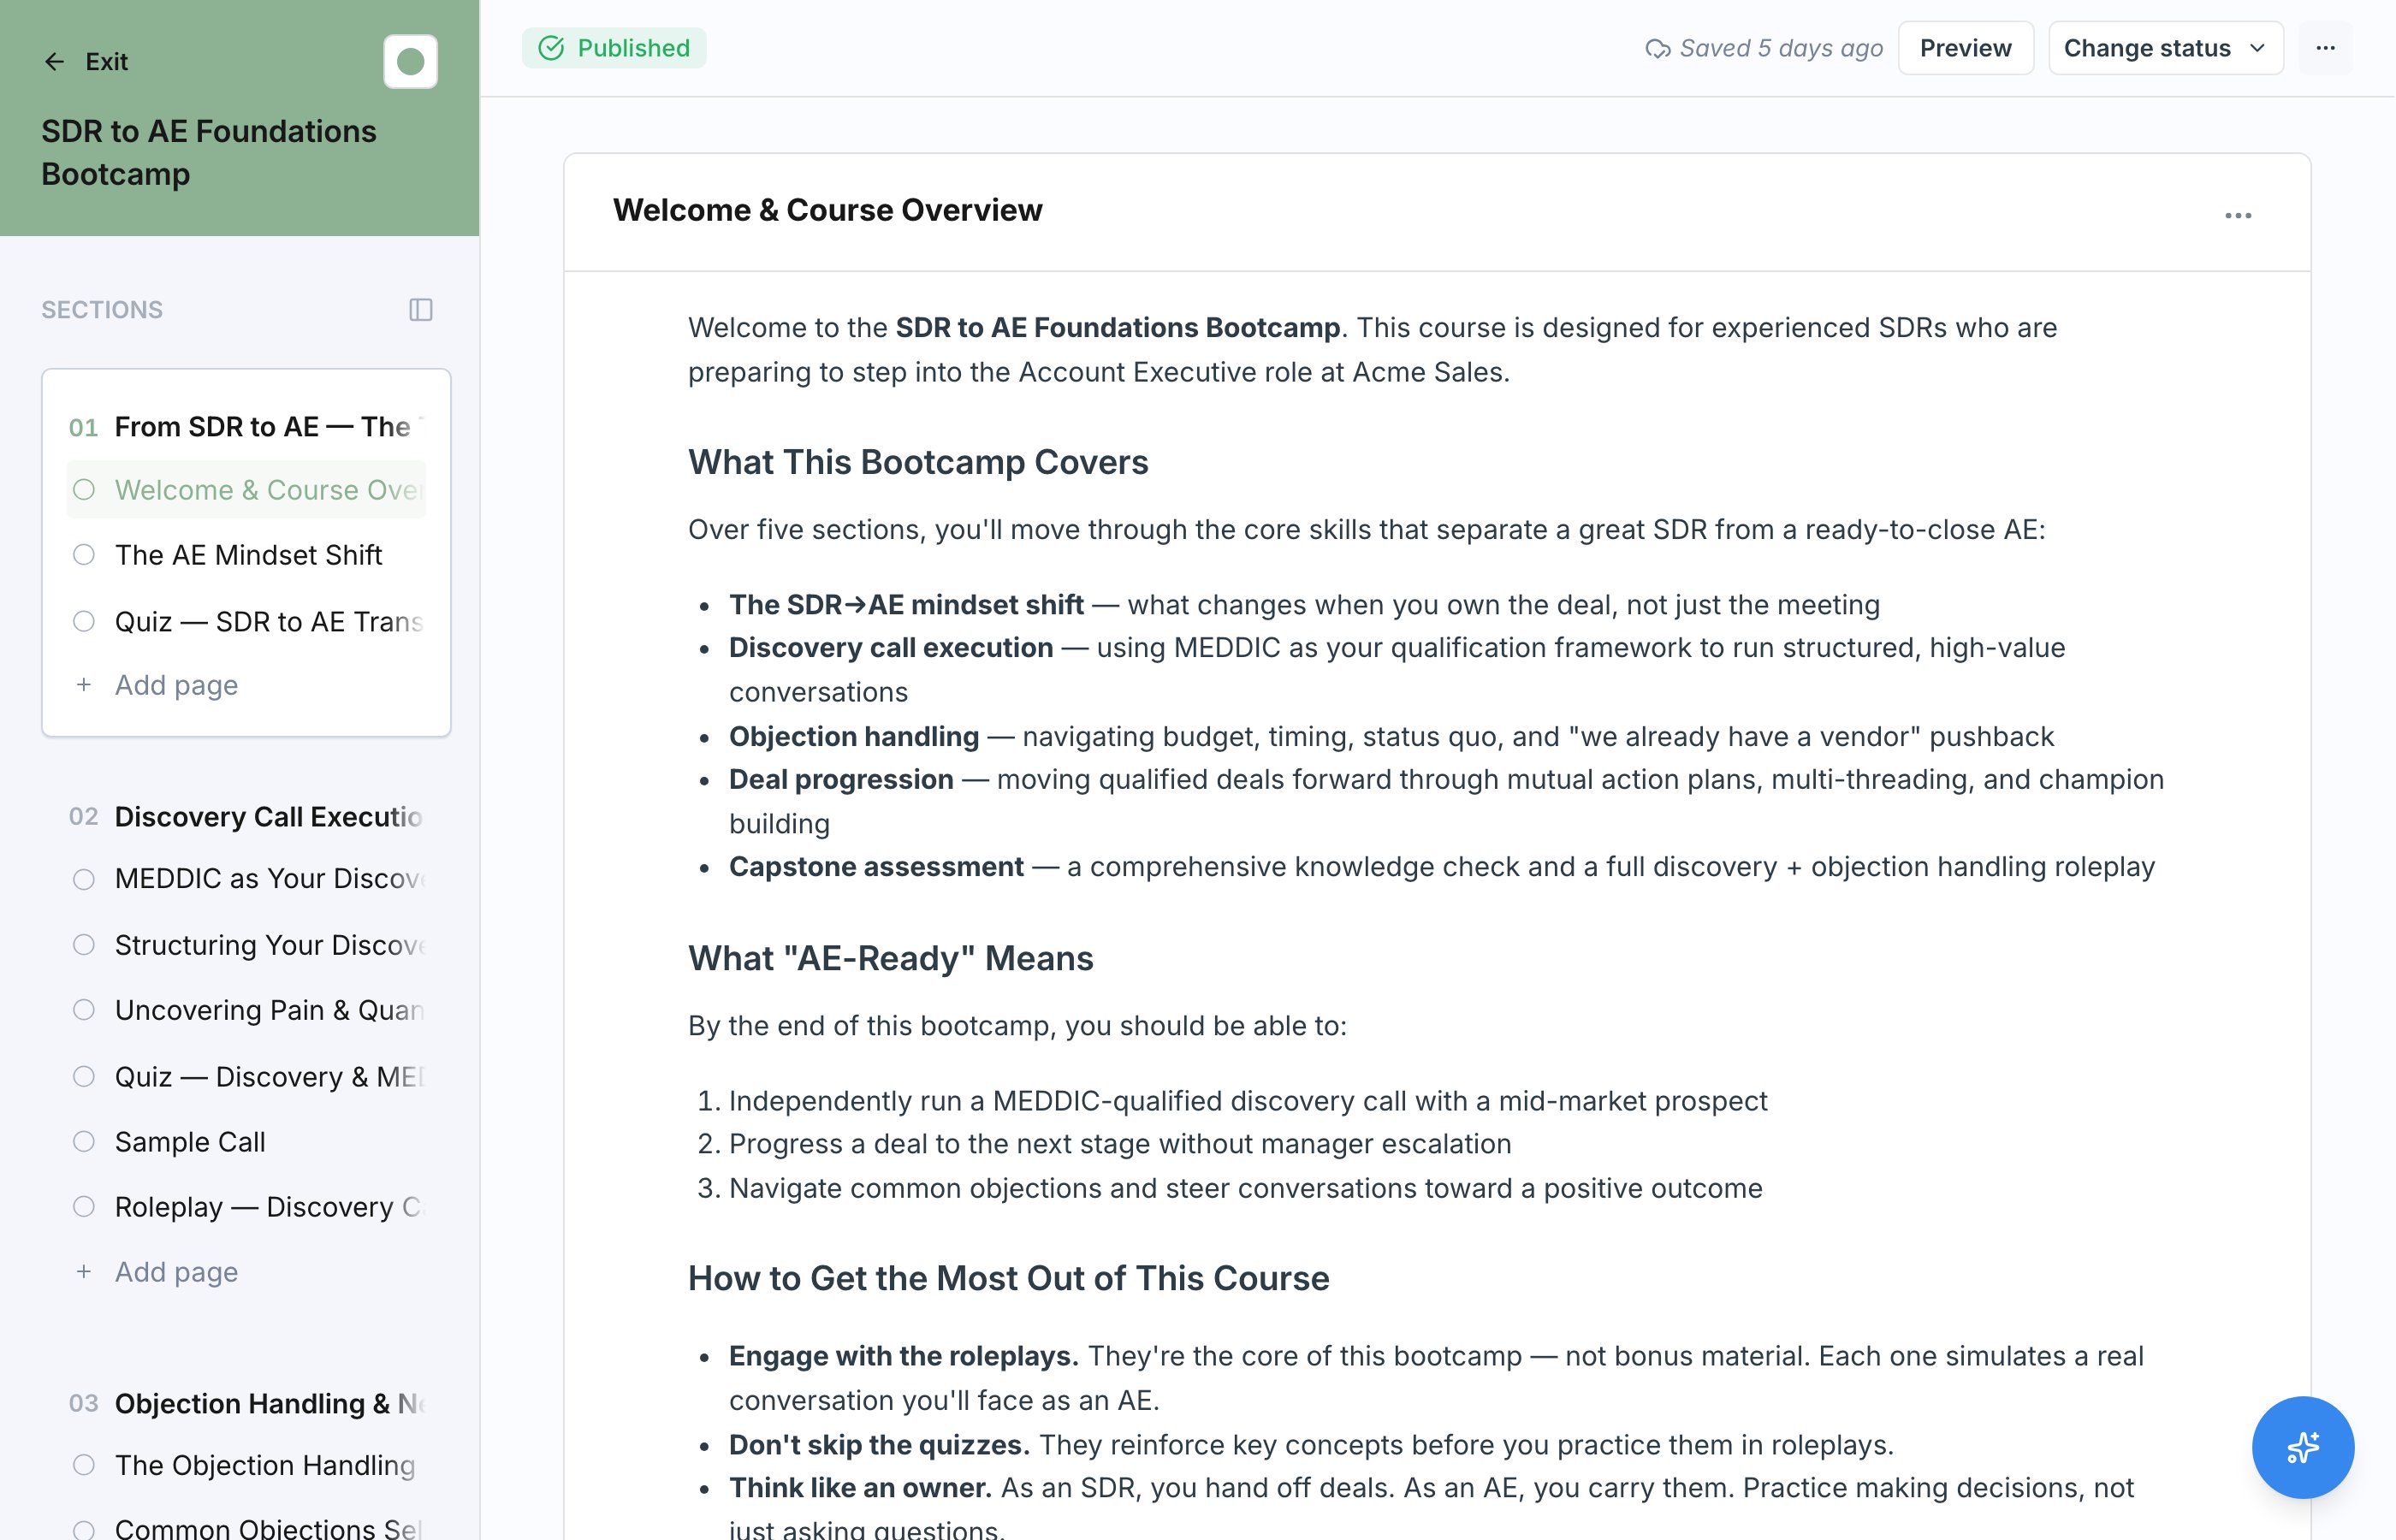Image resolution: width=2396 pixels, height=1540 pixels.
Task: Click status circle beside Quiz — SDR to AE
Action: (x=84, y=621)
